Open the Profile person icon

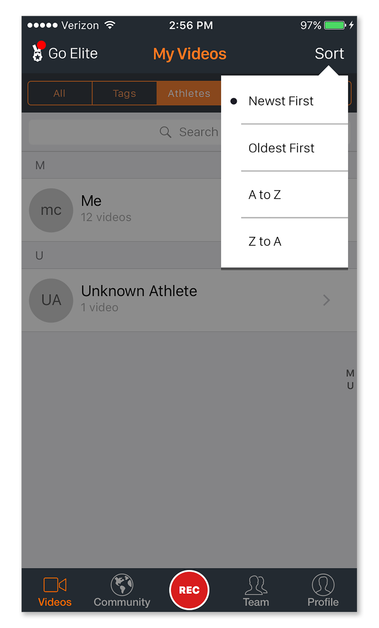(323, 585)
